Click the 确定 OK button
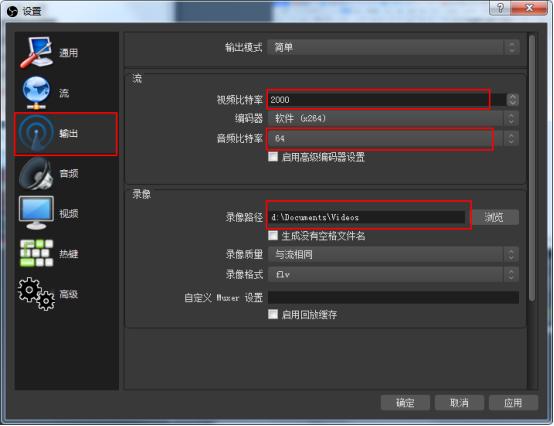Screen dimensions: 554x426 (x=405, y=403)
